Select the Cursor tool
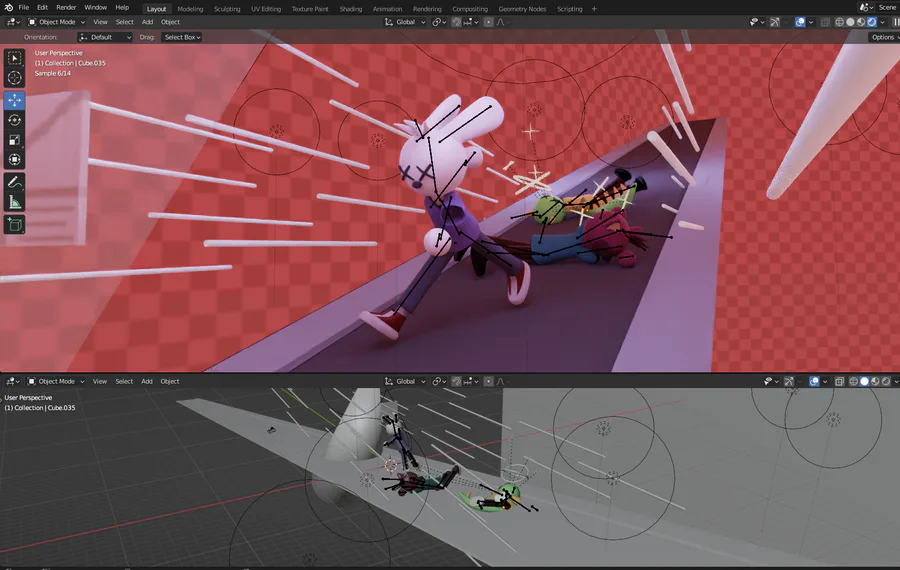The height and width of the screenshot is (570, 900). coord(14,77)
